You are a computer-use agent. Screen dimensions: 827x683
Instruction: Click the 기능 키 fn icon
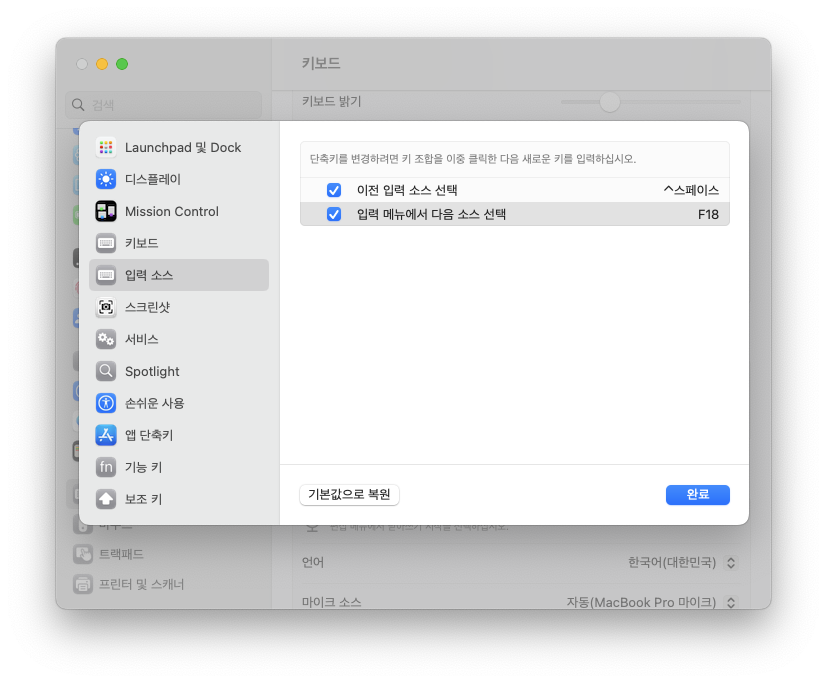coord(106,467)
